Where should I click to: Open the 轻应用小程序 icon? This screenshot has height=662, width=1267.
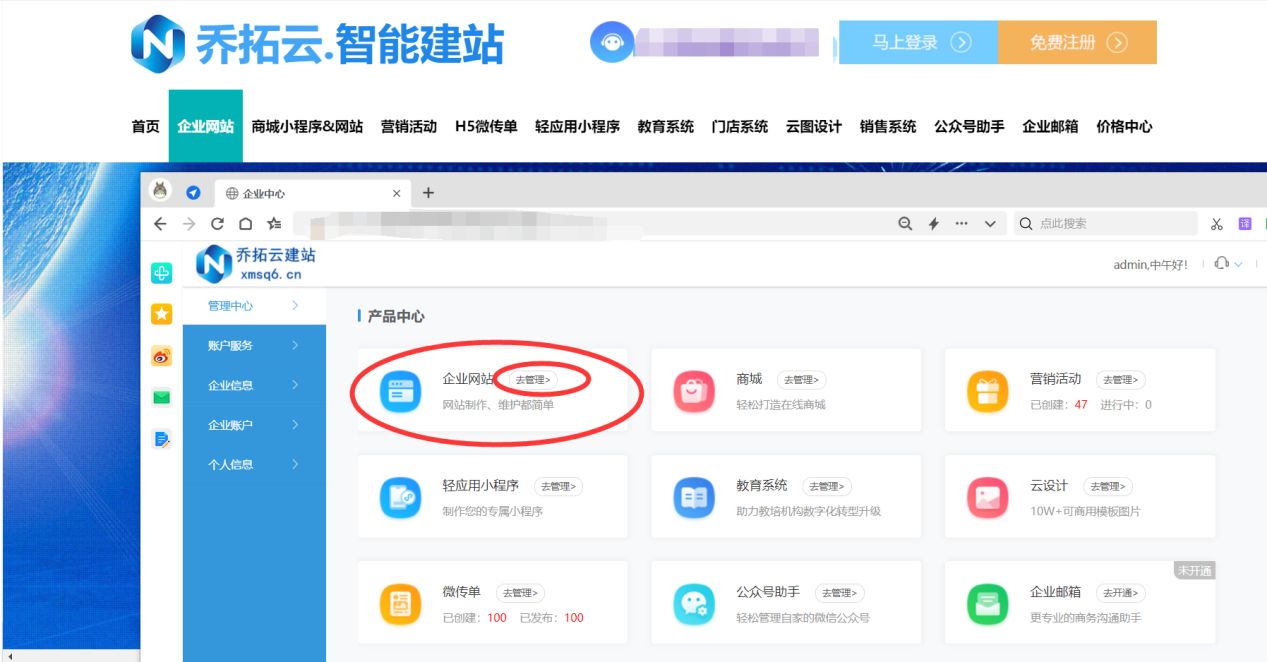click(401, 497)
